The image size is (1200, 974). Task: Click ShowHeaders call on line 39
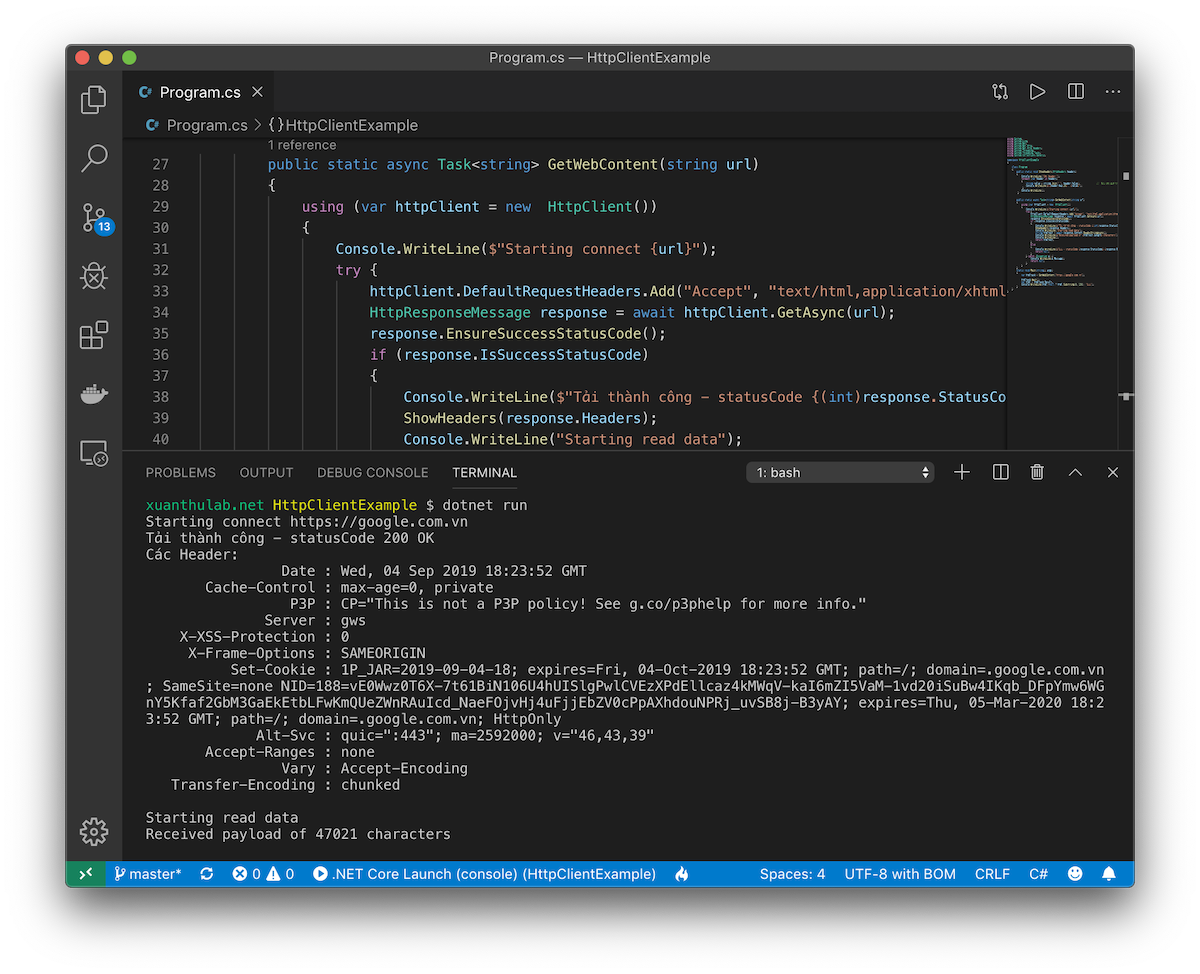coord(450,418)
